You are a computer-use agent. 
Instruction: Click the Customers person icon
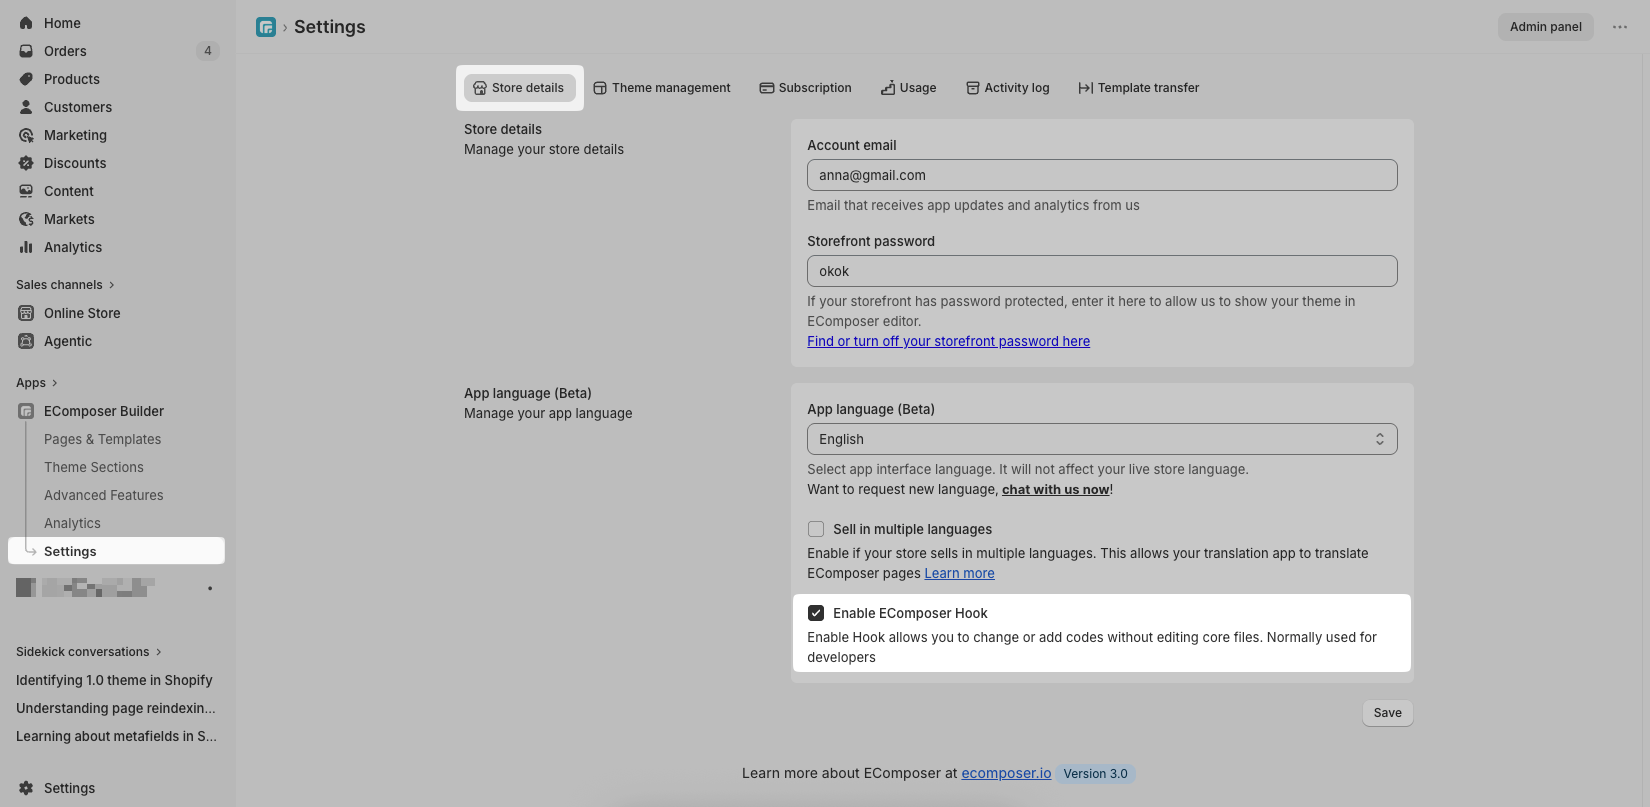(x=26, y=107)
